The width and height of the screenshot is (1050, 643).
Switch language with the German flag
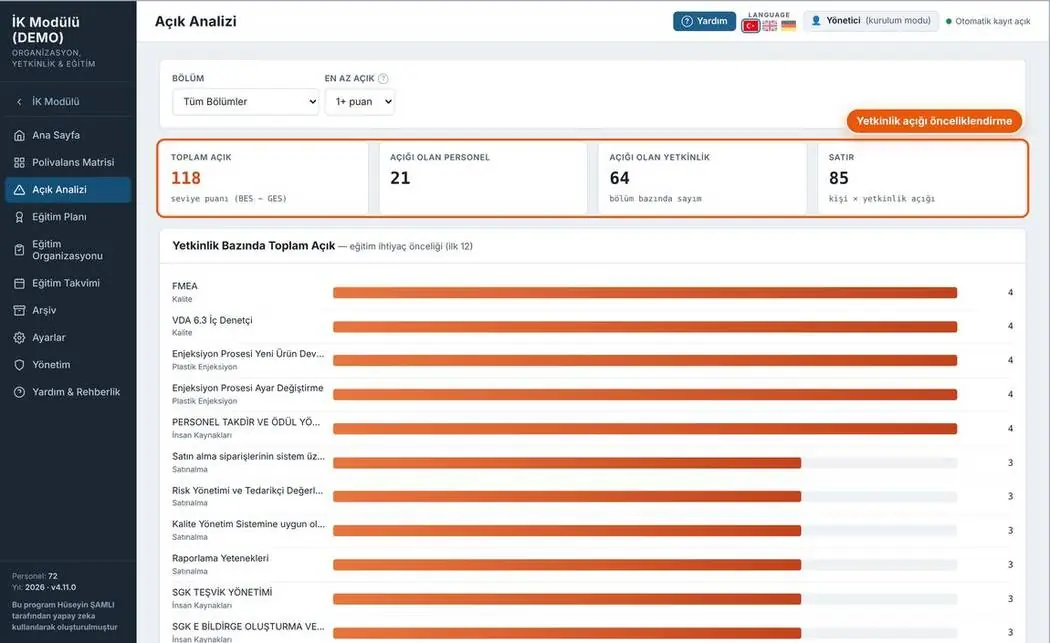pyautogui.click(x=789, y=25)
